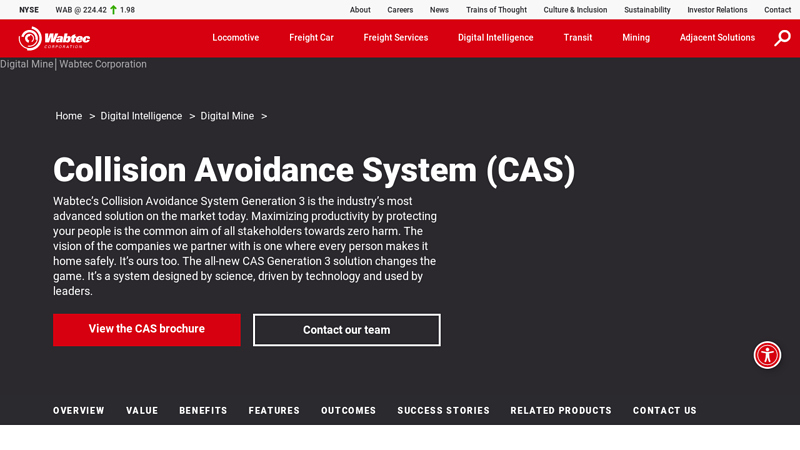
Task: Visit the Careers link
Action: click(x=400, y=10)
